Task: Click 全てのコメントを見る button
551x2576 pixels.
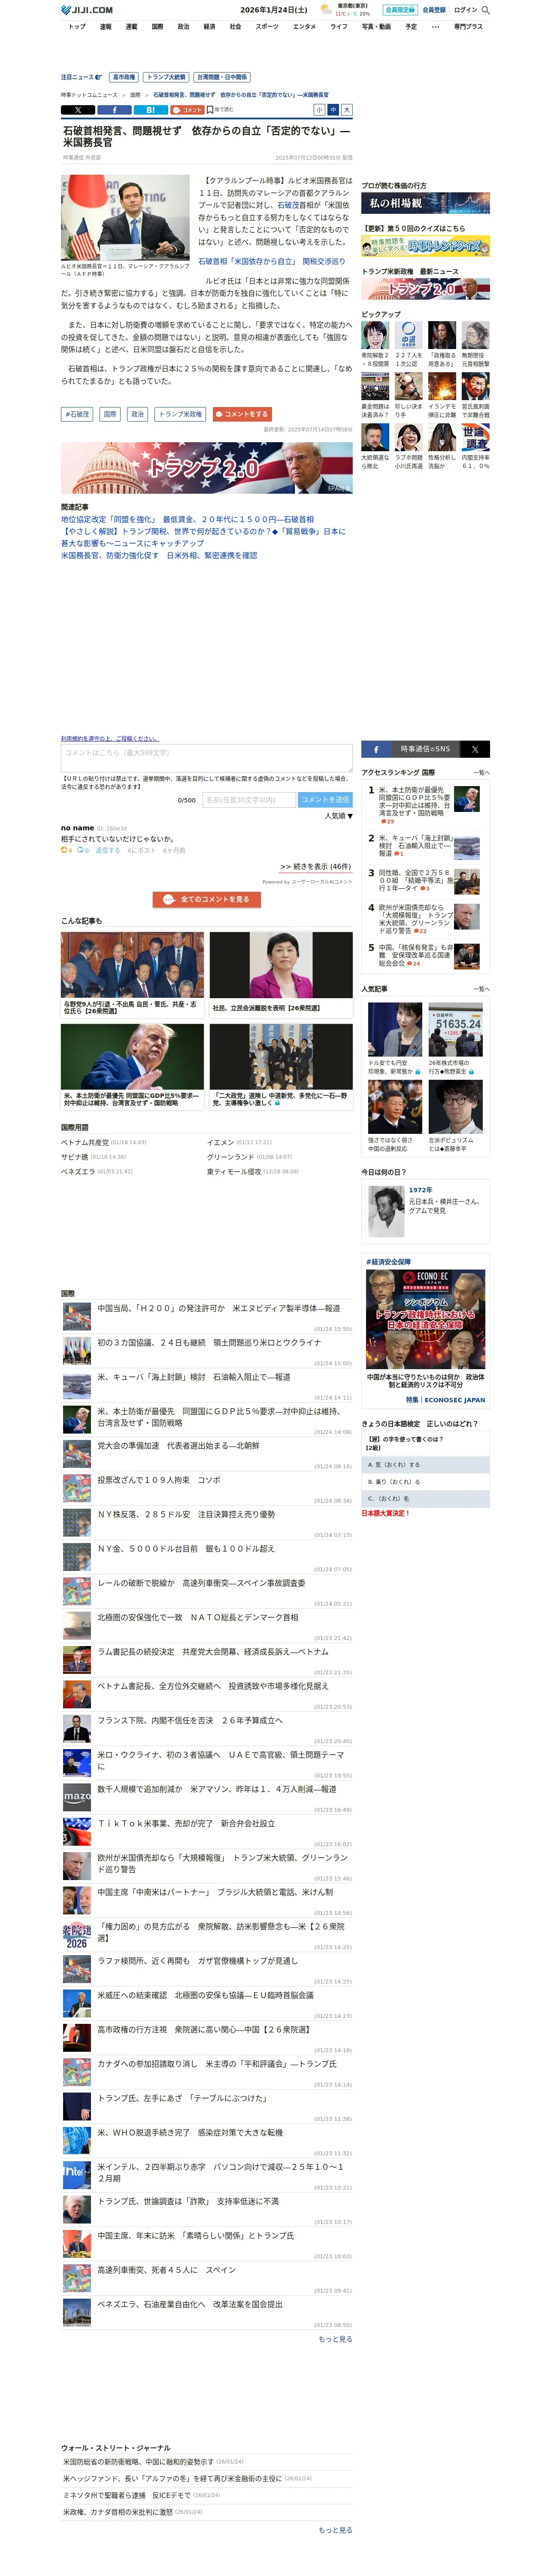Action: (207, 899)
